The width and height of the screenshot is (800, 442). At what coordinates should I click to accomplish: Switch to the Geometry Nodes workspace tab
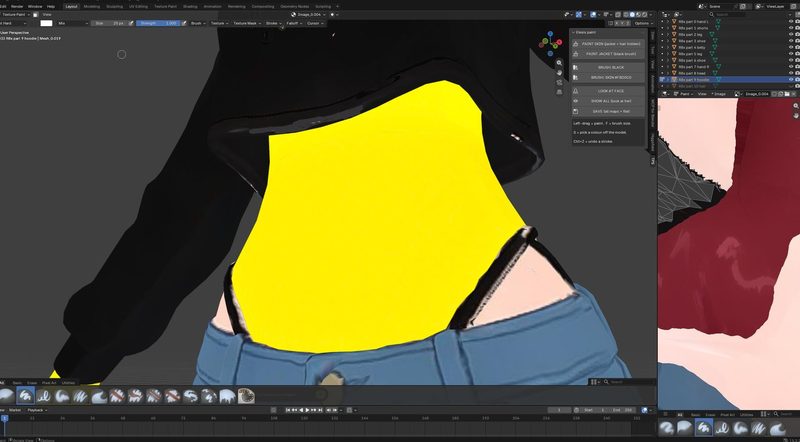click(x=293, y=6)
